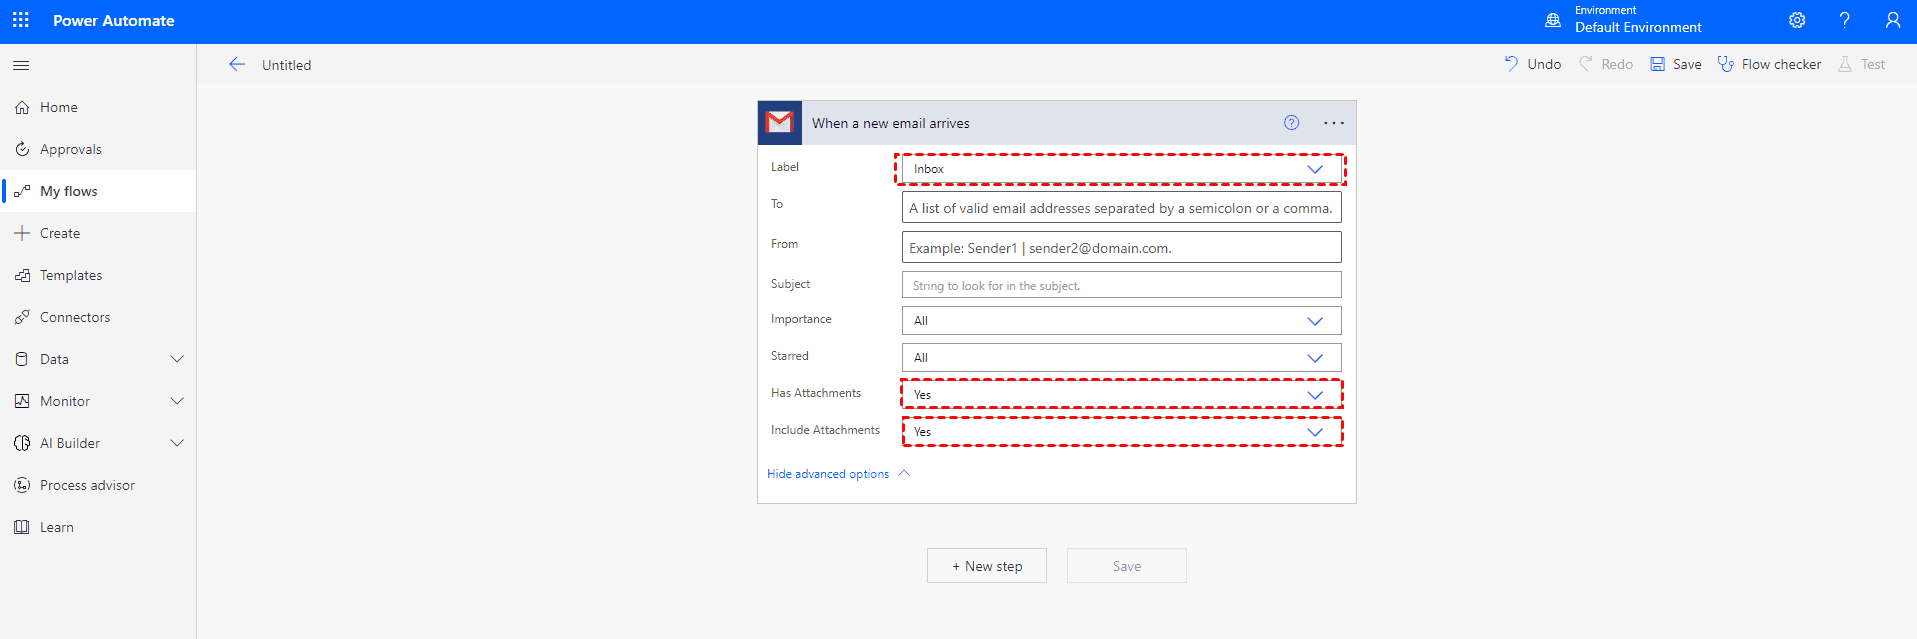Go back using the left arrow icon
This screenshot has height=639, width=1917.
point(237,64)
